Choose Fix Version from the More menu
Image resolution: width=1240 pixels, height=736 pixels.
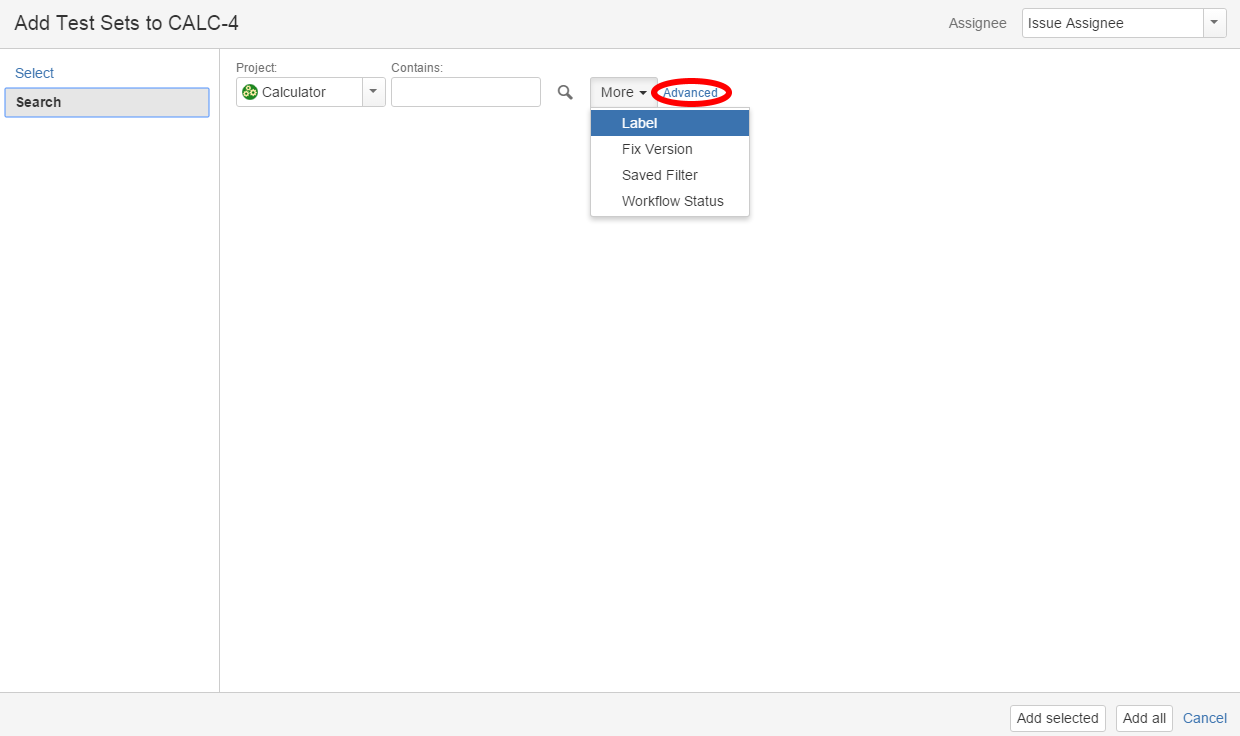tap(670, 149)
